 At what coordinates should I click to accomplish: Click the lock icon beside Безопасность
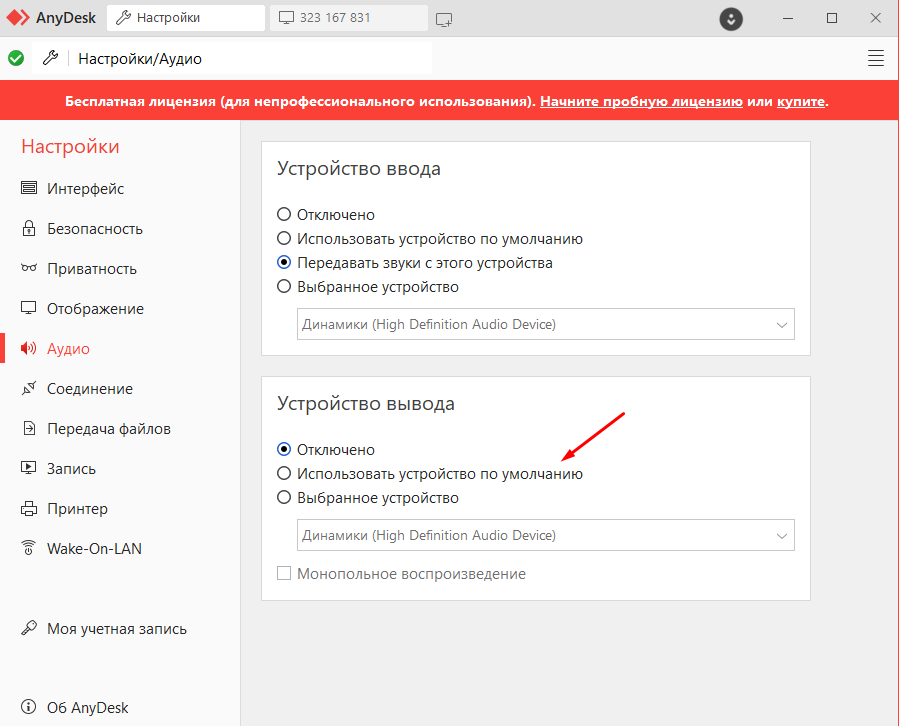click(29, 228)
